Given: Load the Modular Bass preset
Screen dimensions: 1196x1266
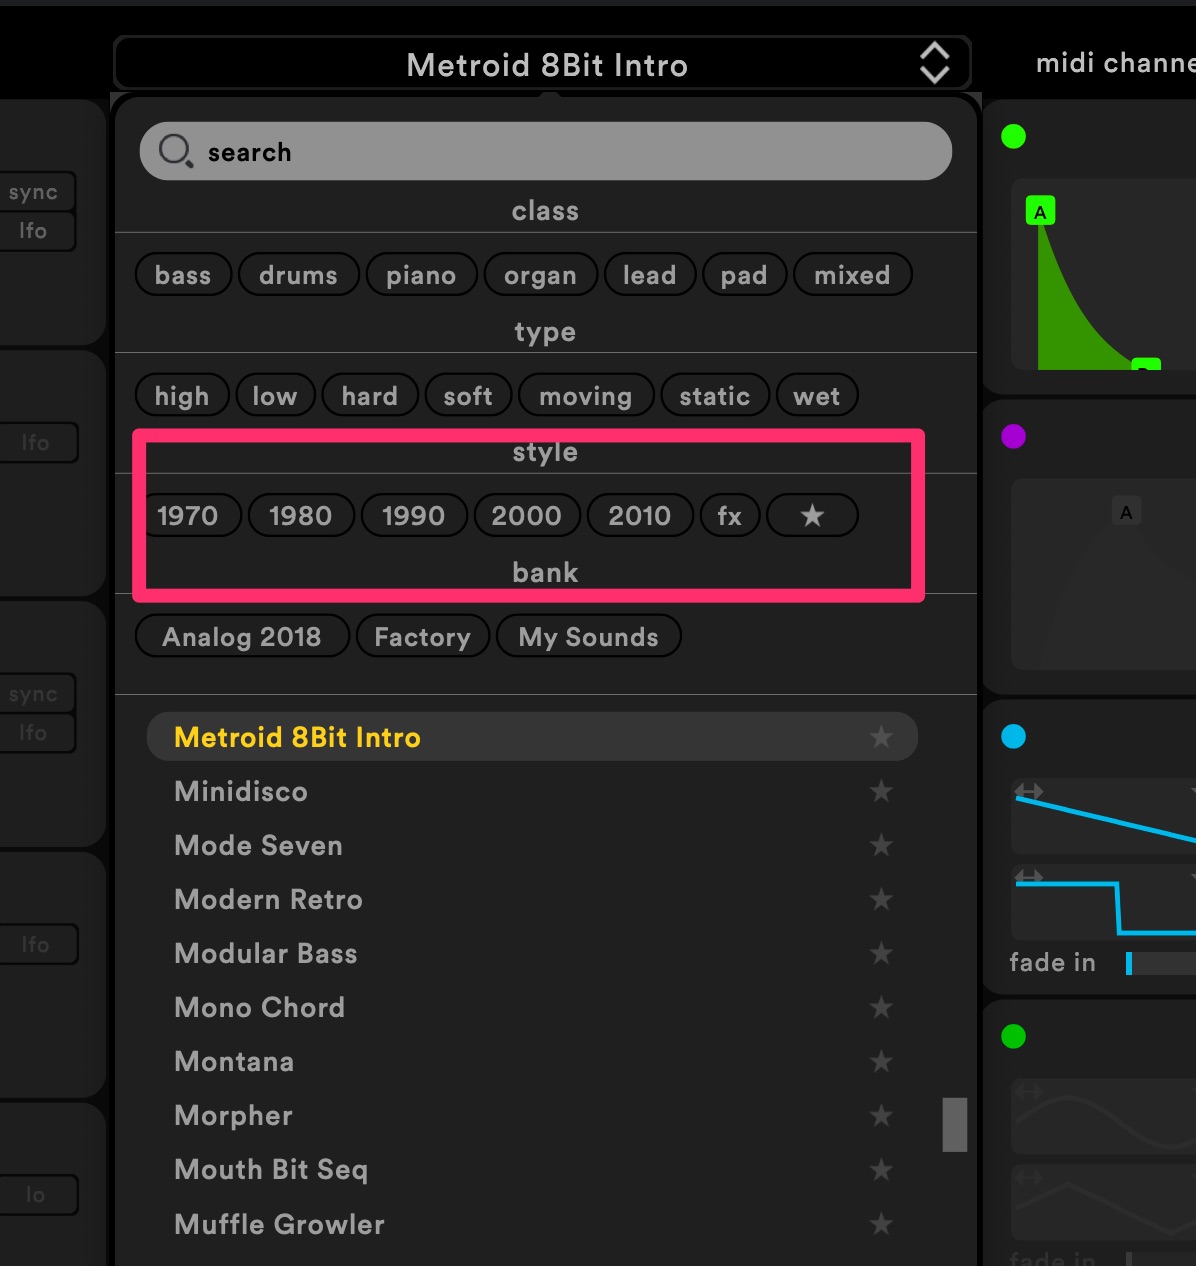Looking at the screenshot, I should tap(266, 954).
